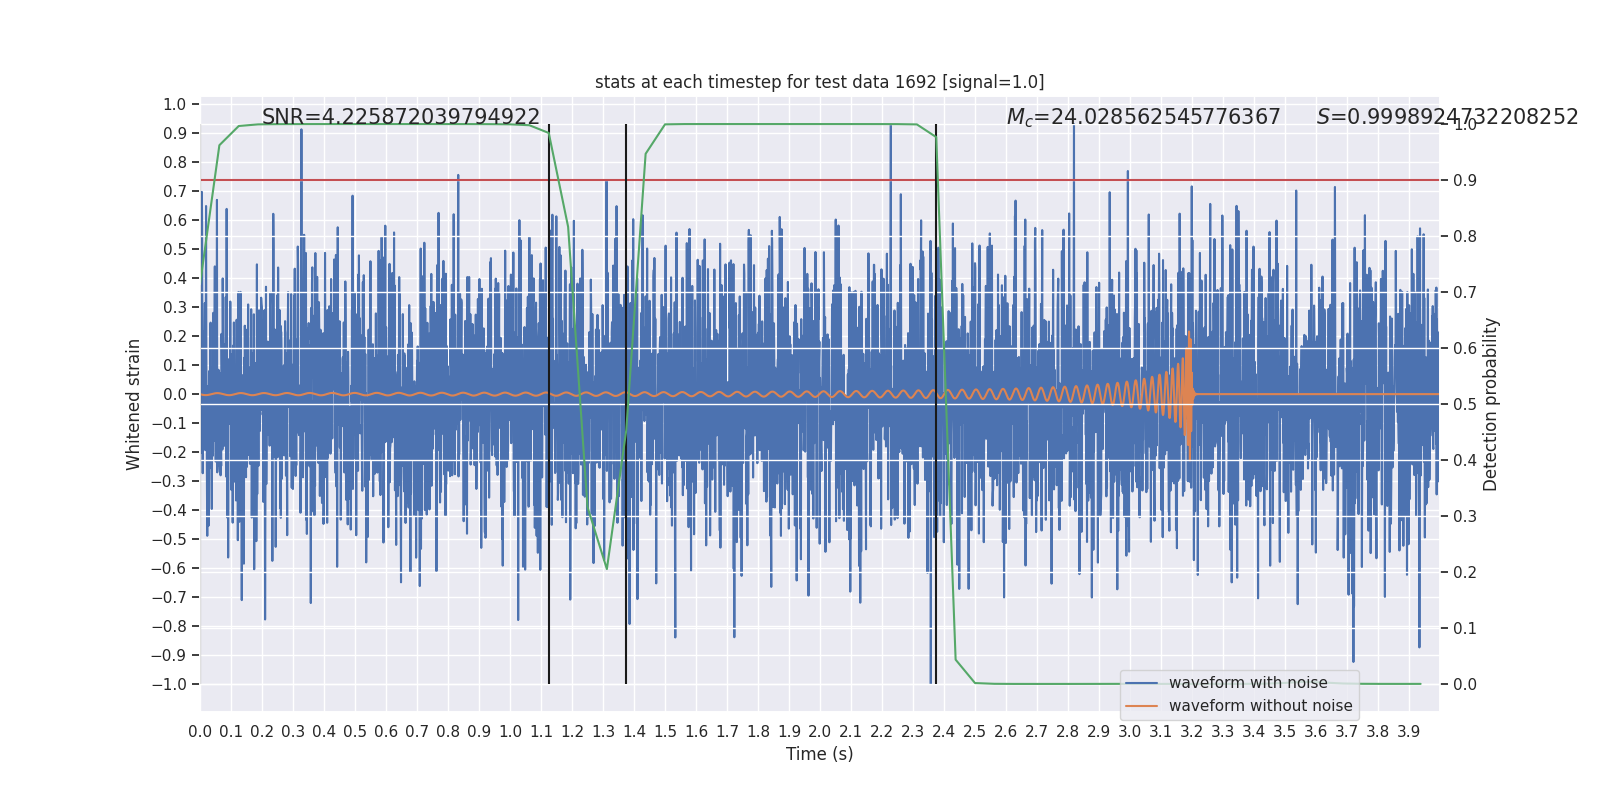Click the 0.0 tick on the Time axis
1600x800 pixels.
click(x=200, y=732)
